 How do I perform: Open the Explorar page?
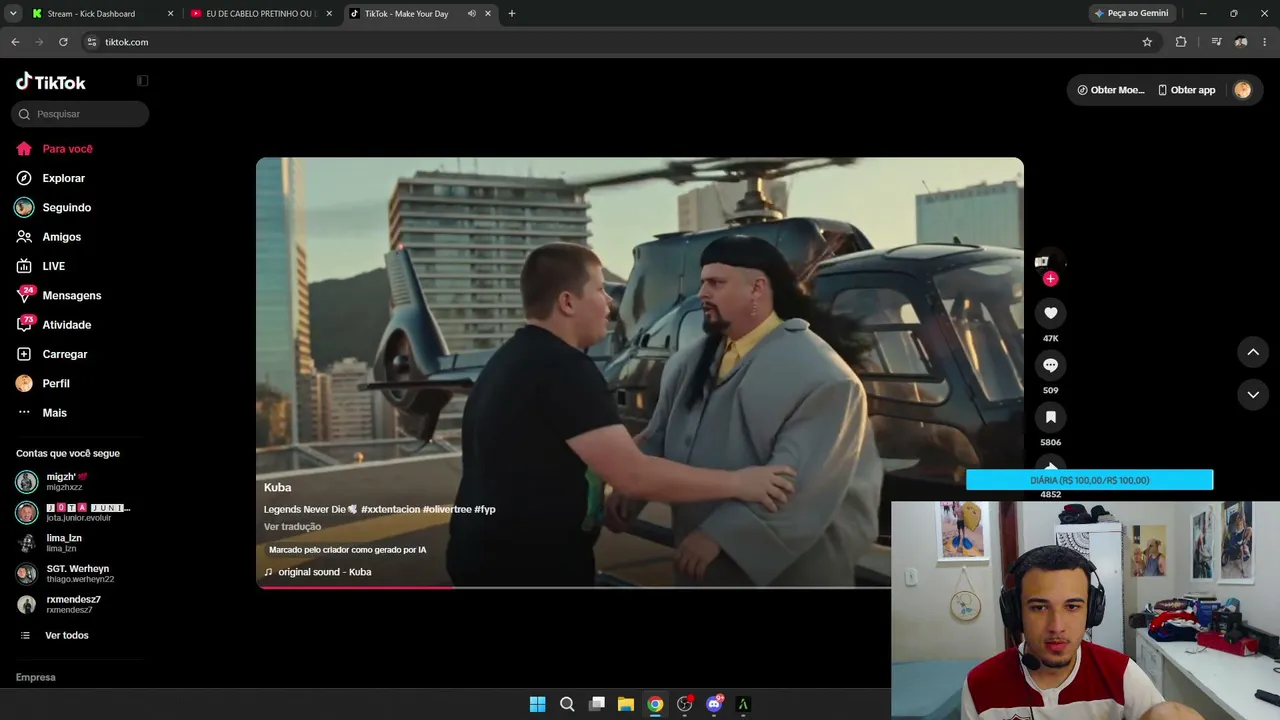point(63,178)
